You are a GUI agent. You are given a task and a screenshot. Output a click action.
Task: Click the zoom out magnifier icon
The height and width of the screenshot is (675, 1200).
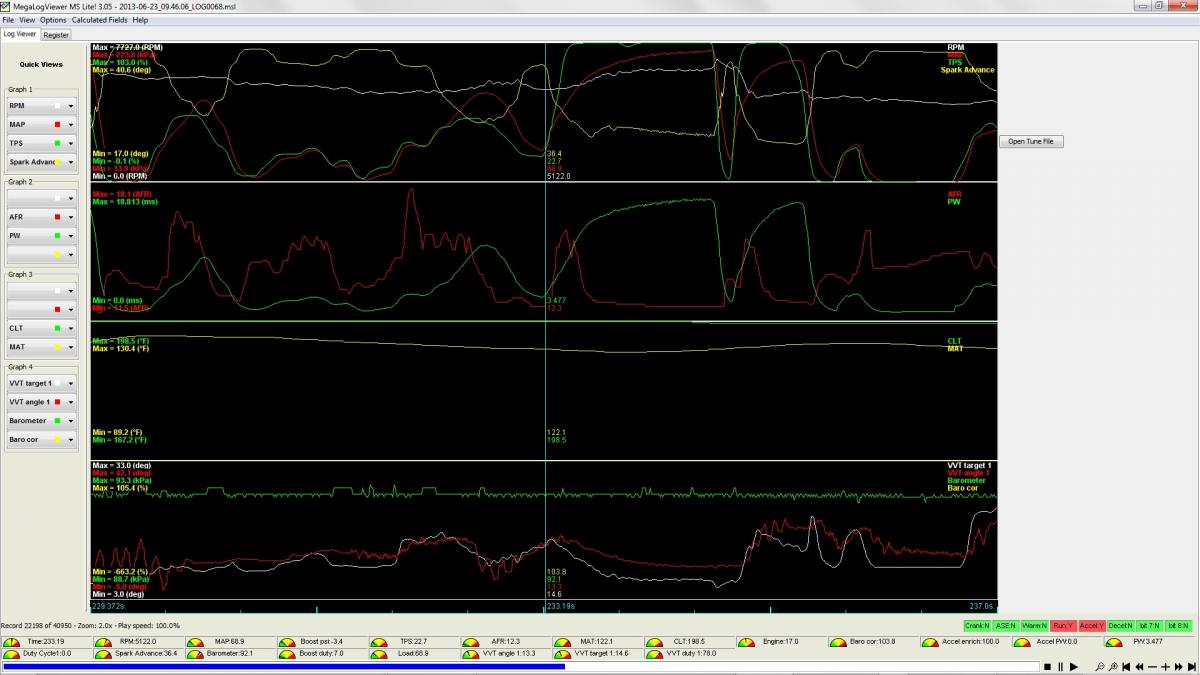coord(1099,666)
